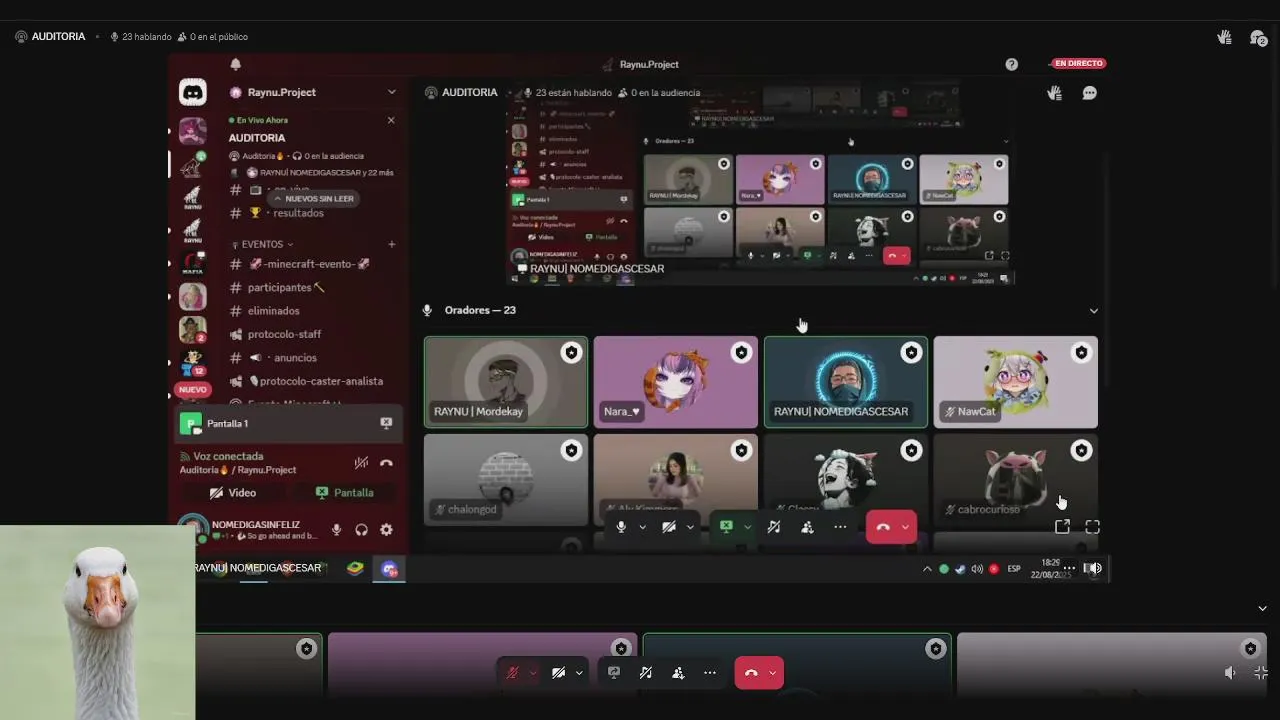Open soundboard icon in shared control bar
This screenshot has width=1280, height=720.
point(773,527)
